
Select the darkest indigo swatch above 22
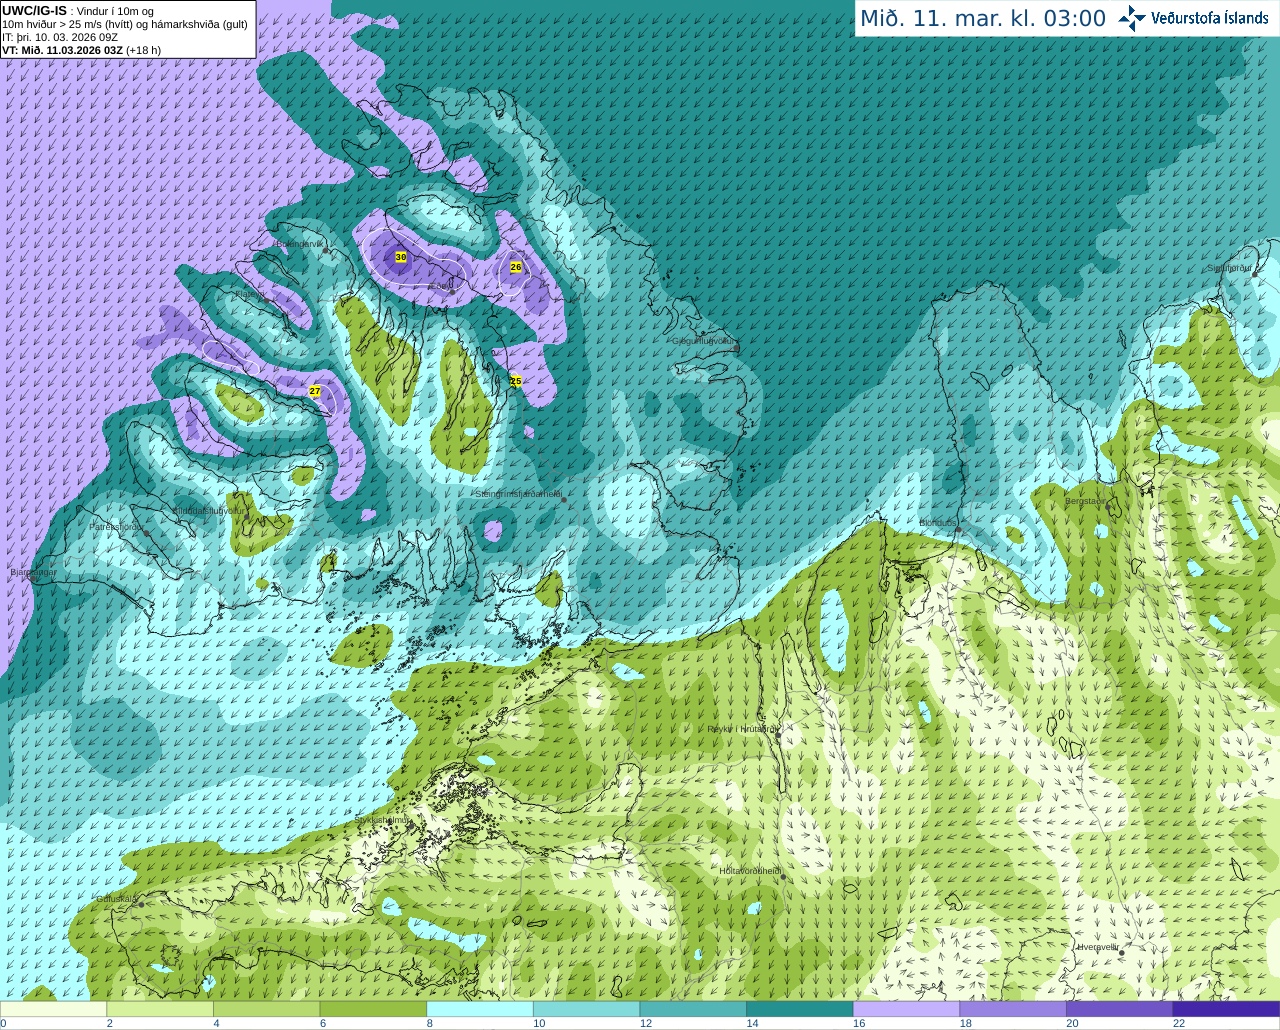pyautogui.click(x=1226, y=1009)
